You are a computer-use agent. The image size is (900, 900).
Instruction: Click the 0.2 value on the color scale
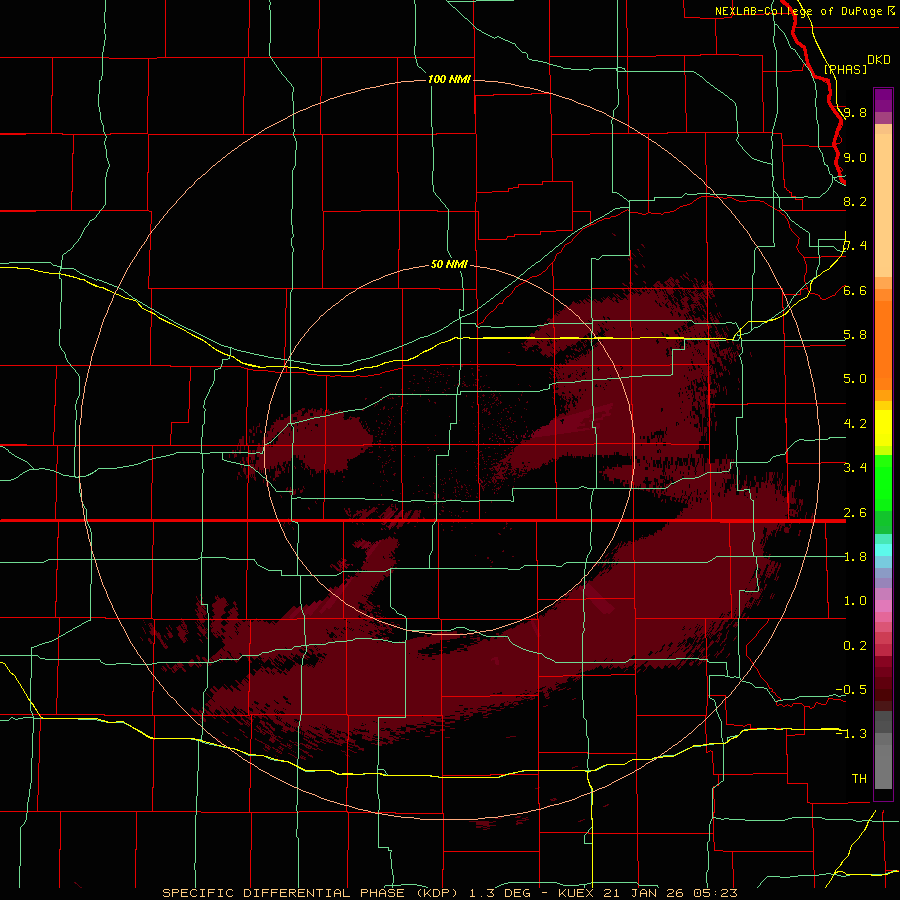coord(855,646)
